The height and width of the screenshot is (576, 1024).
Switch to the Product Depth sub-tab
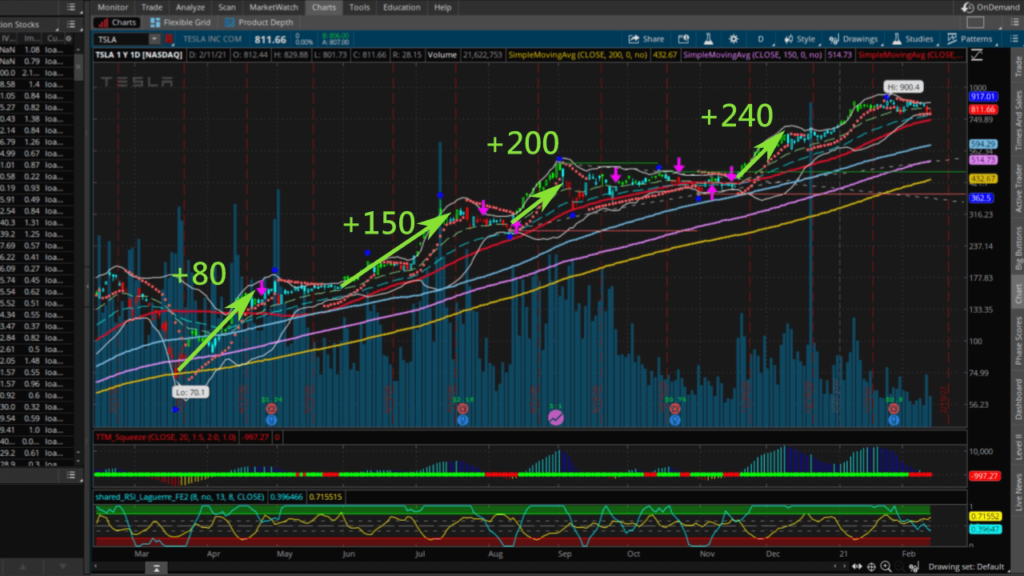(x=259, y=22)
